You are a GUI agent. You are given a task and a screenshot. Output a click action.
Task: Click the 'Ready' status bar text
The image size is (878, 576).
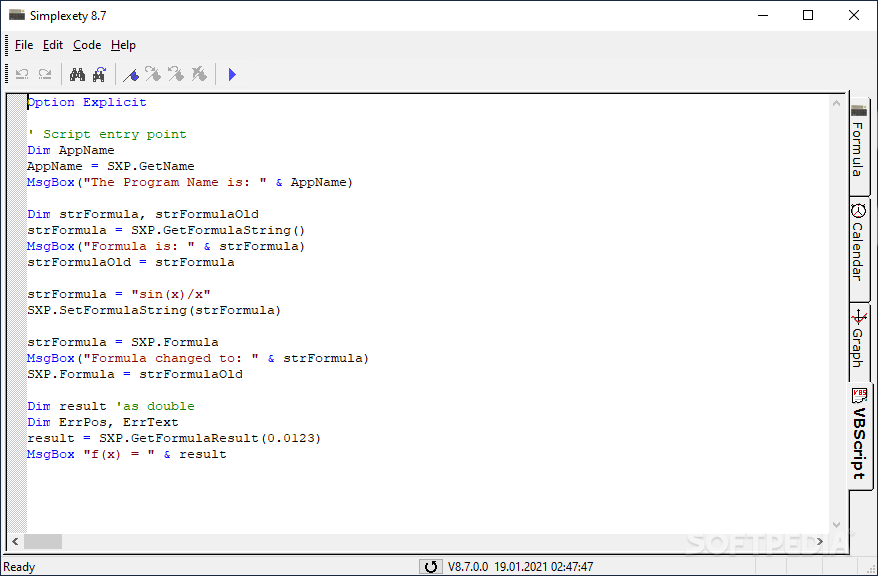pyautogui.click(x=19, y=567)
